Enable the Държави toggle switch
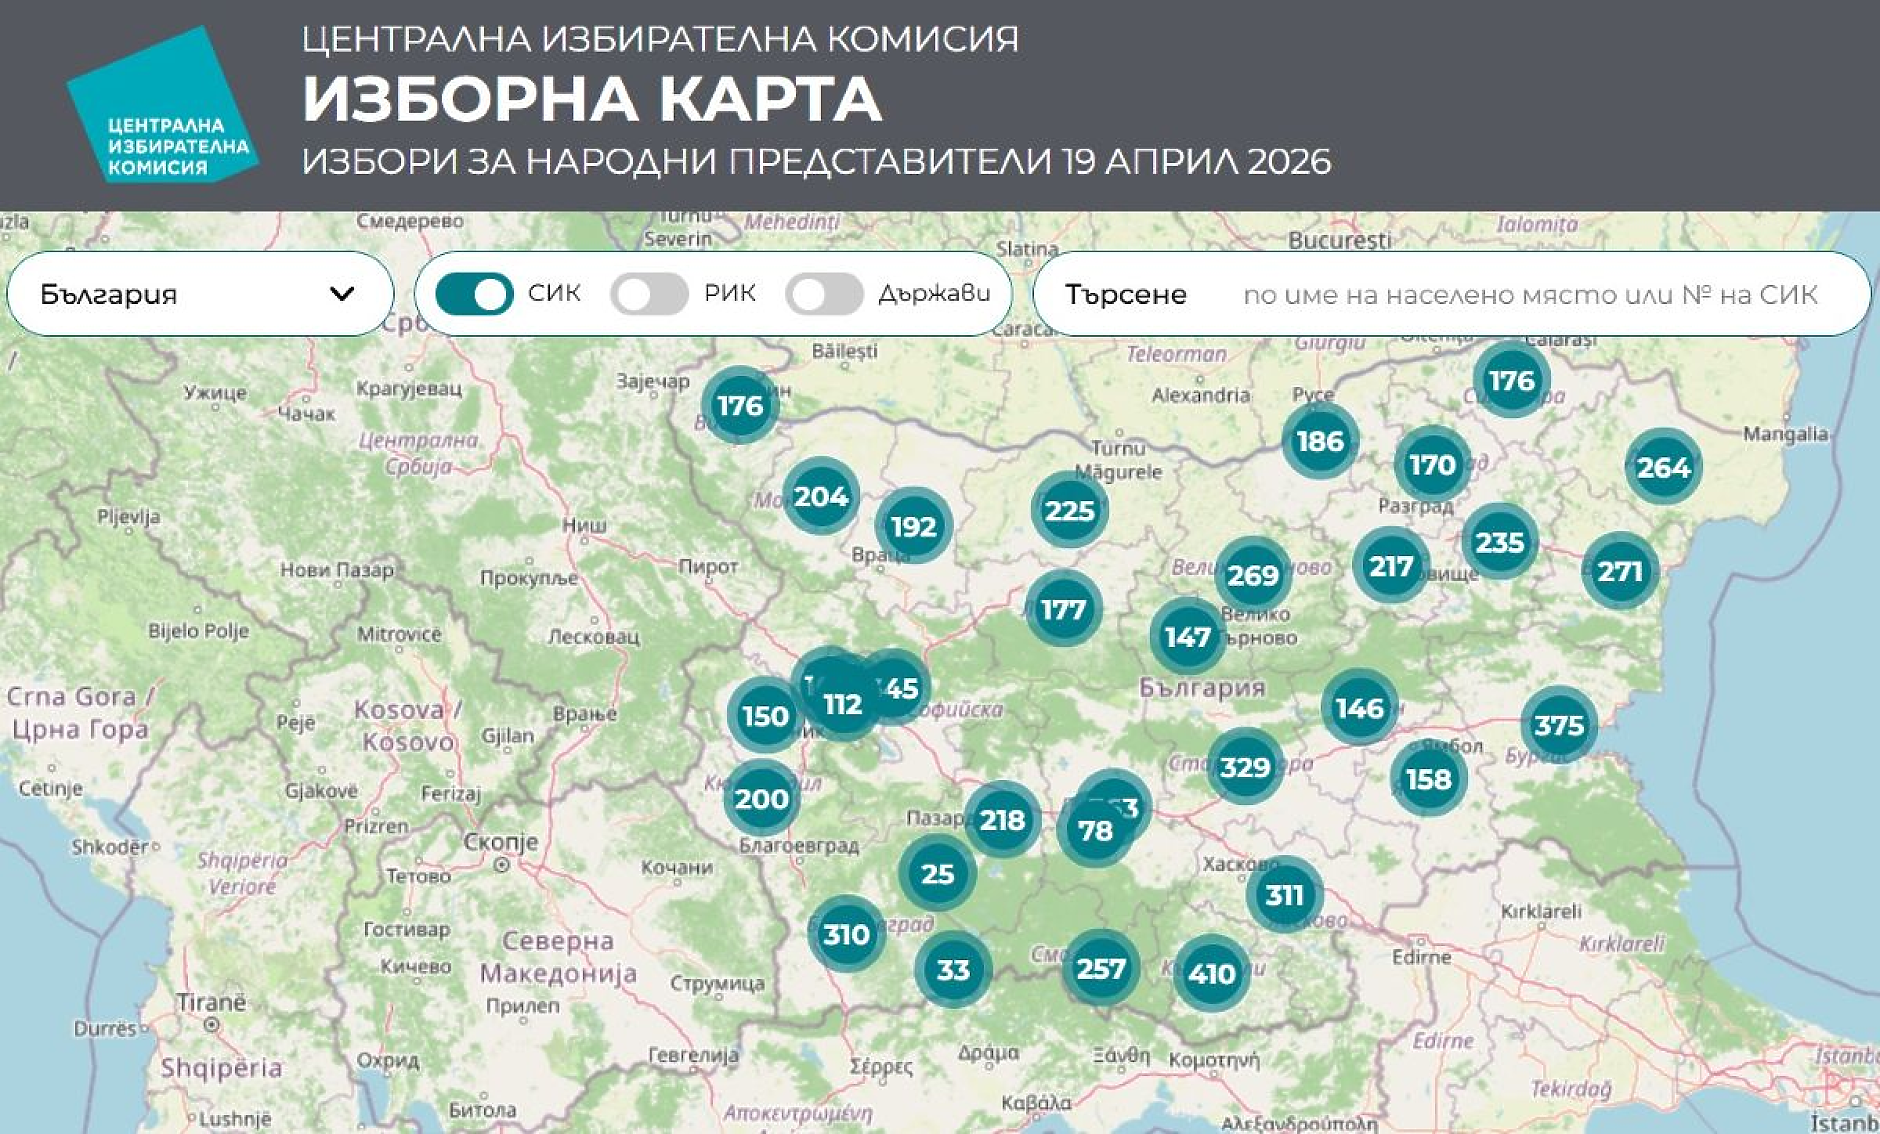 (826, 294)
